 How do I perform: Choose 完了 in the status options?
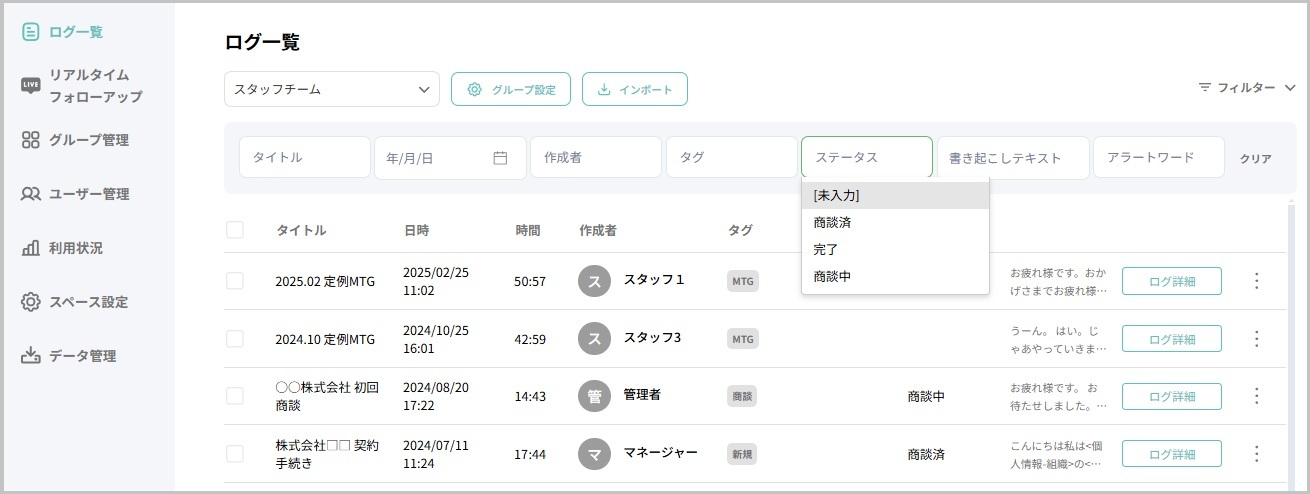click(x=826, y=249)
